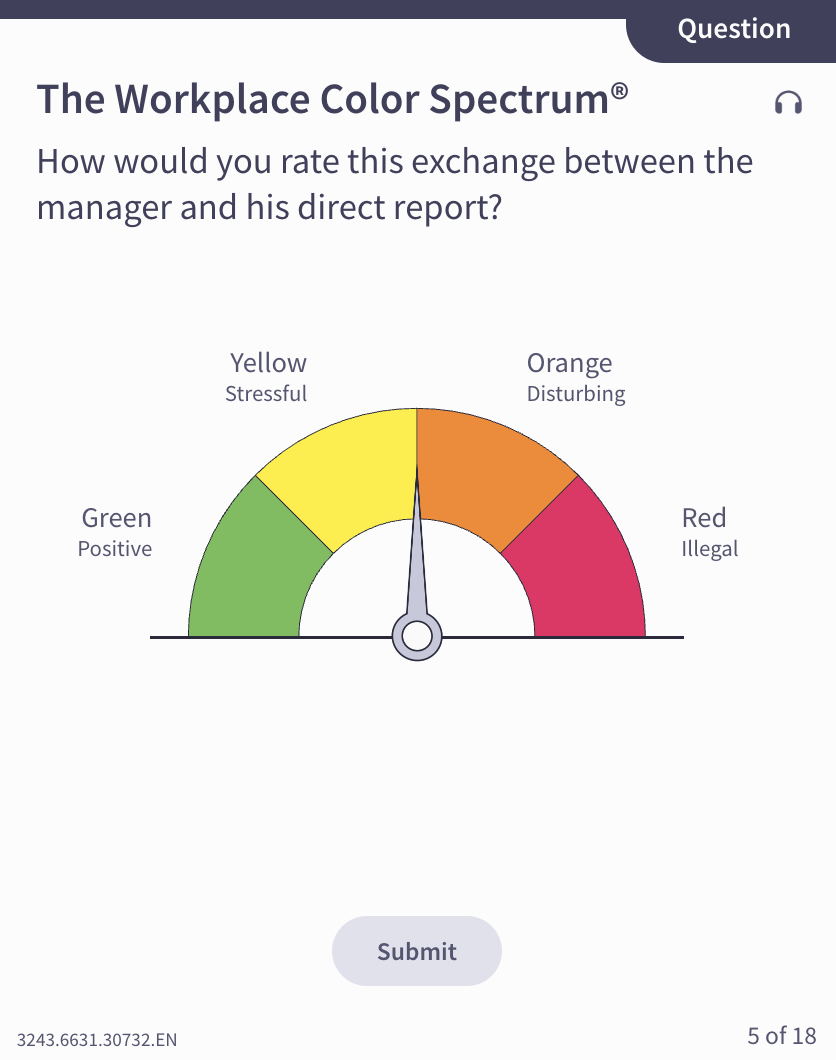The image size is (836, 1060).
Task: Click the "Positive" caption text
Action: click(x=115, y=549)
